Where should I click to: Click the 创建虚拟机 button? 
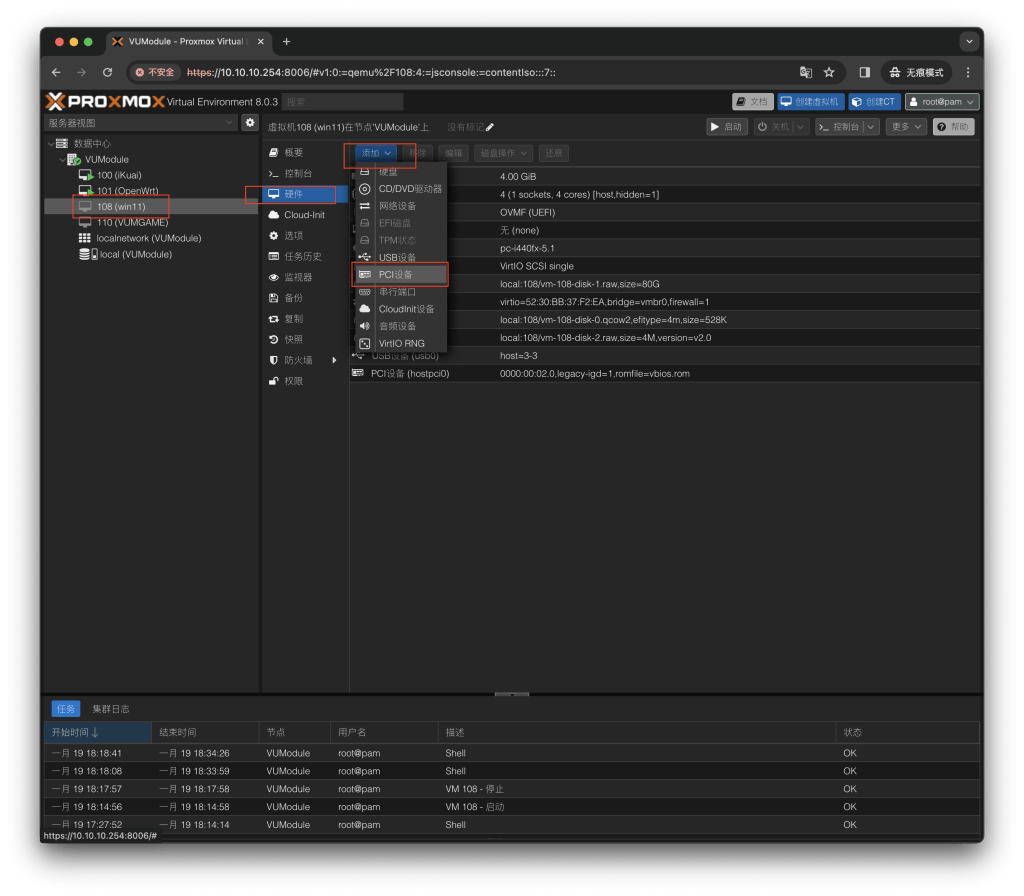pyautogui.click(x=811, y=101)
